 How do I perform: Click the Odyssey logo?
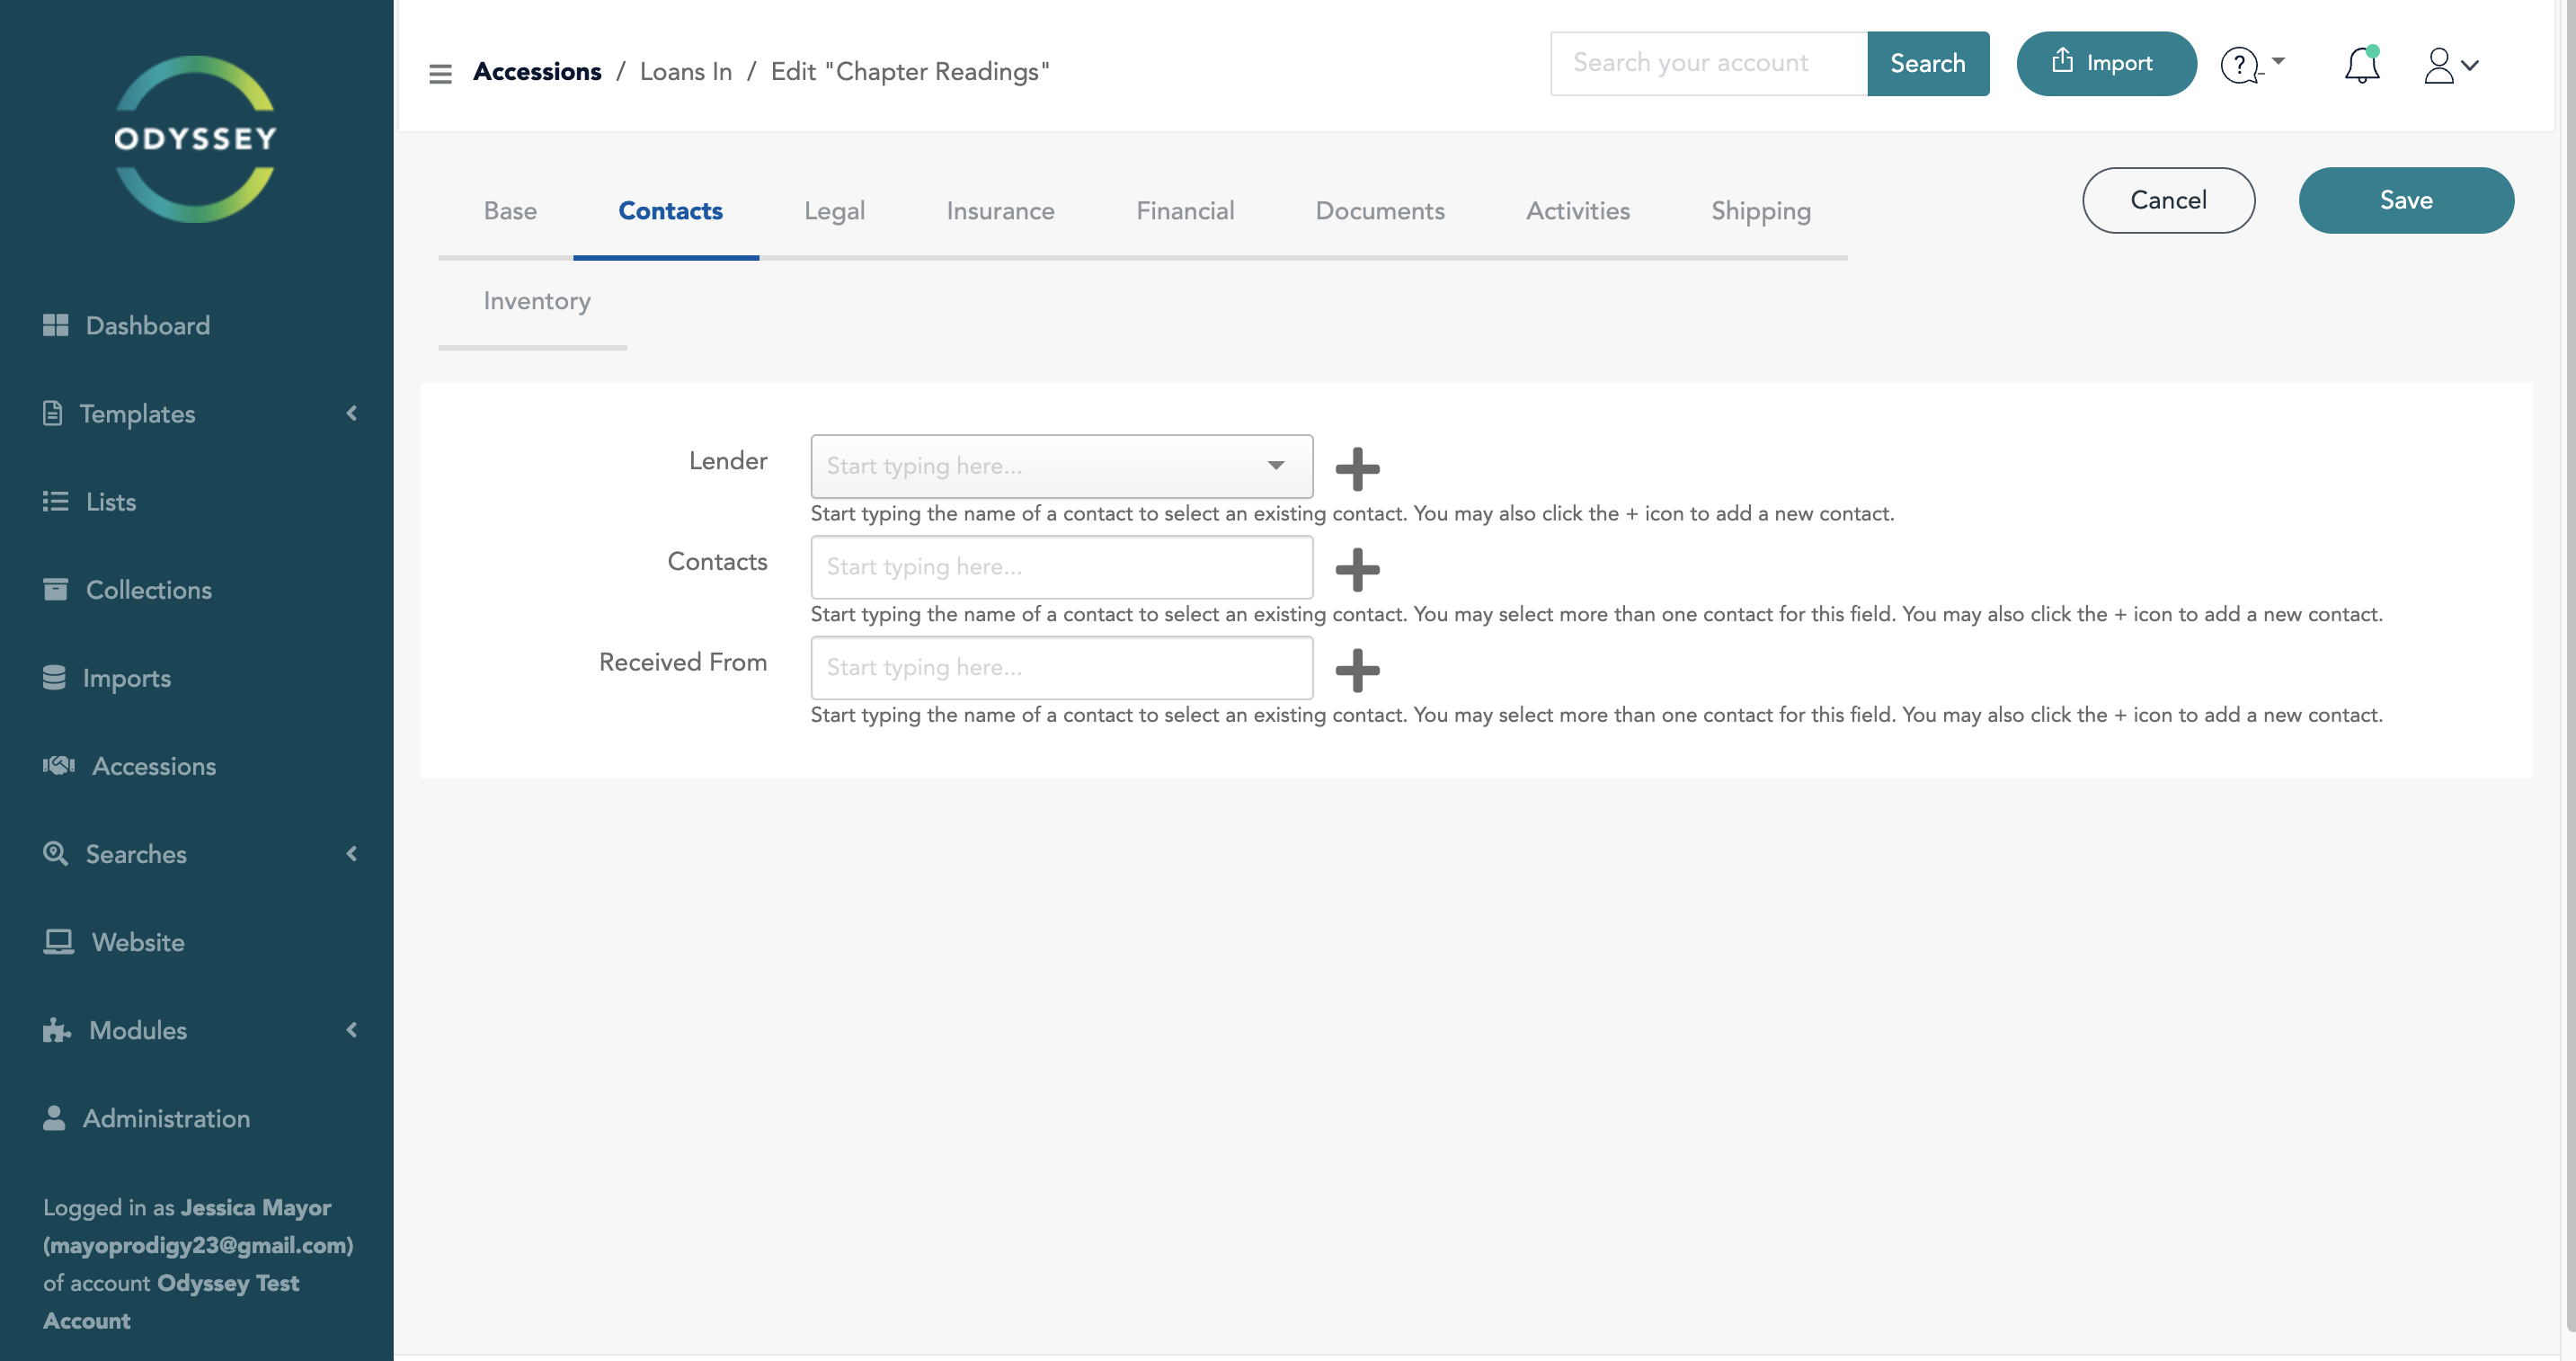click(195, 138)
